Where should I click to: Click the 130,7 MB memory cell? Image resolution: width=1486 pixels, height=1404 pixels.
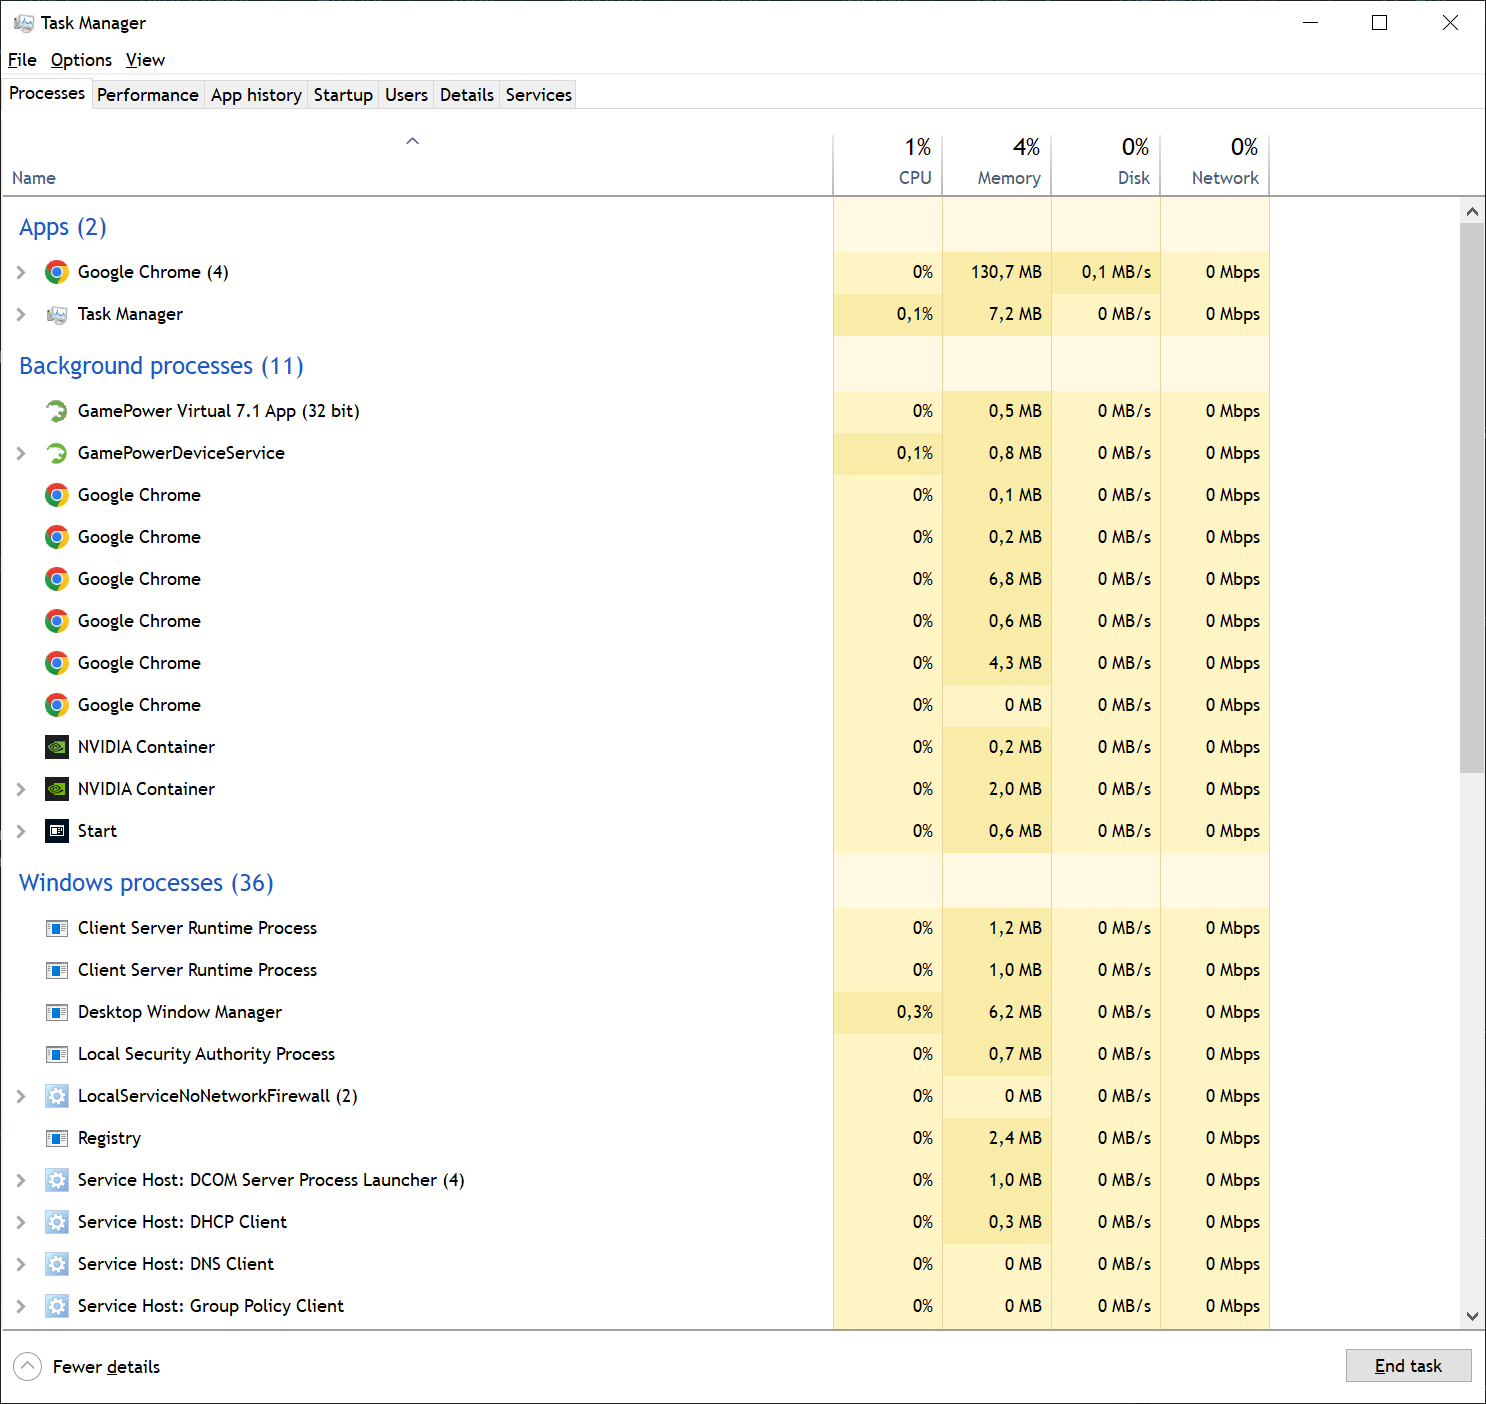tap(997, 272)
